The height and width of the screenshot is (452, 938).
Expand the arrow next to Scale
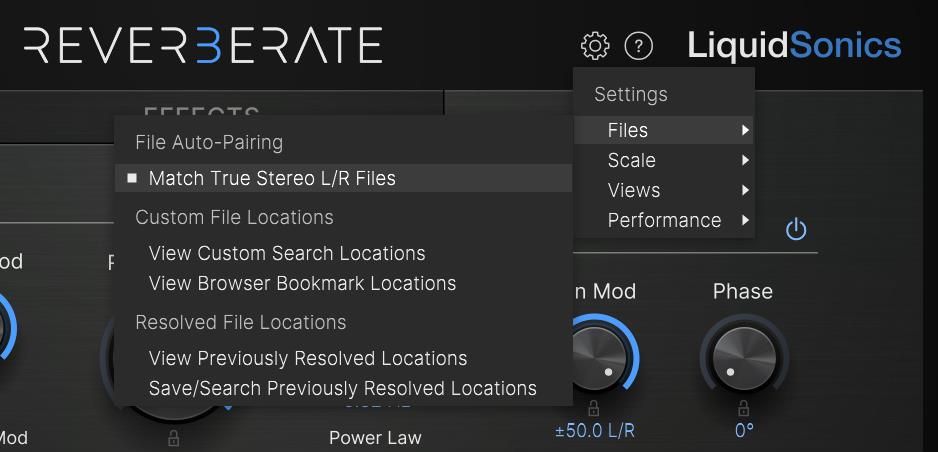click(745, 160)
